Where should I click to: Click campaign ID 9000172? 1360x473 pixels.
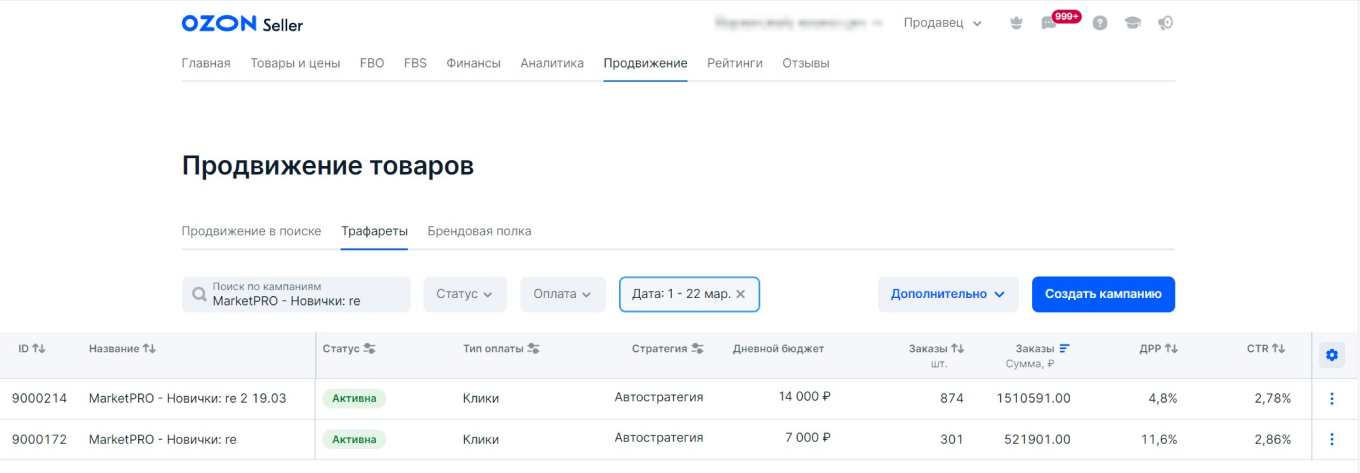tap(39, 438)
